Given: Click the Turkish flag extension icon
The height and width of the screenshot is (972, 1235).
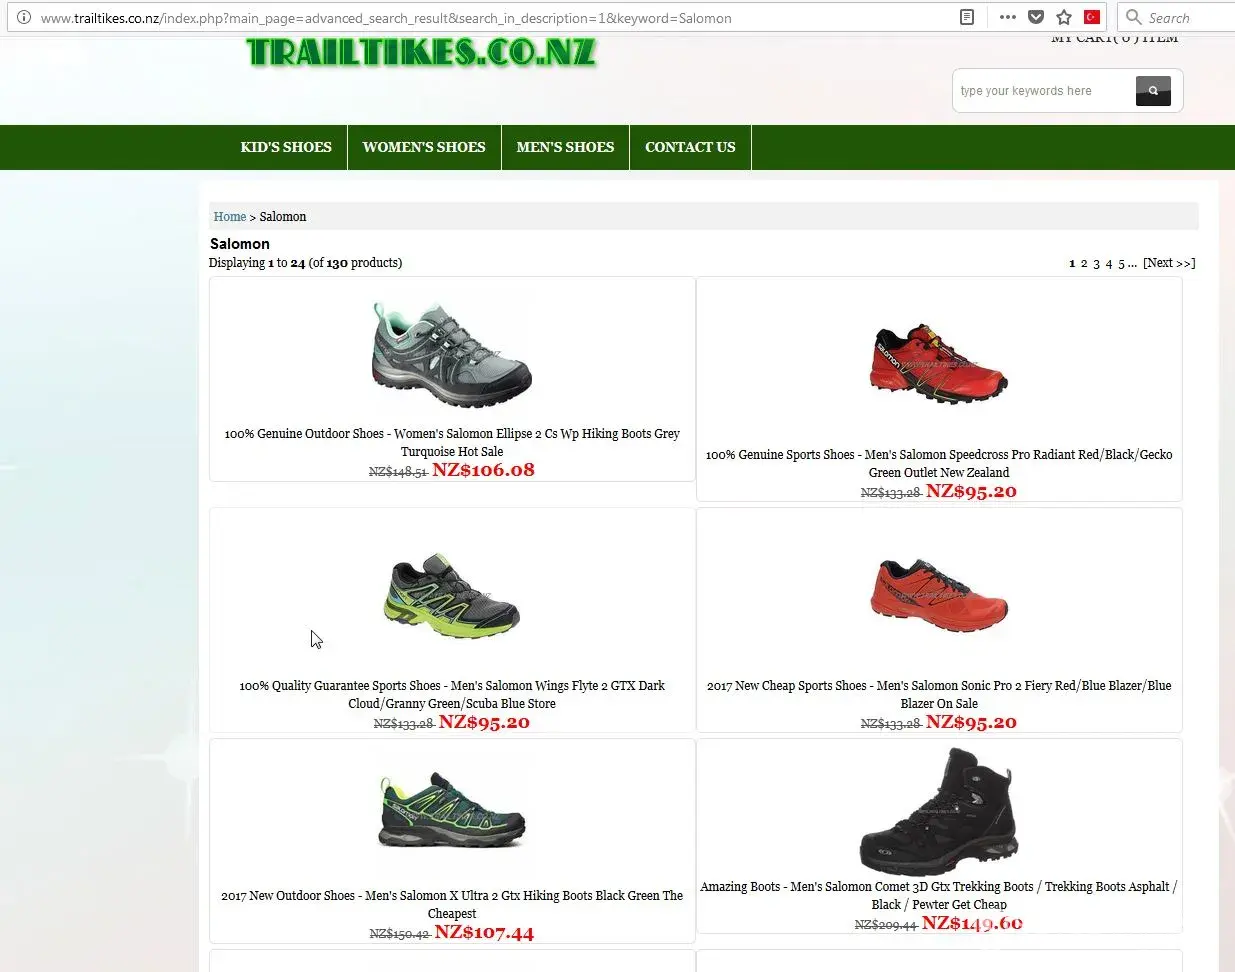Looking at the screenshot, I should pos(1092,17).
